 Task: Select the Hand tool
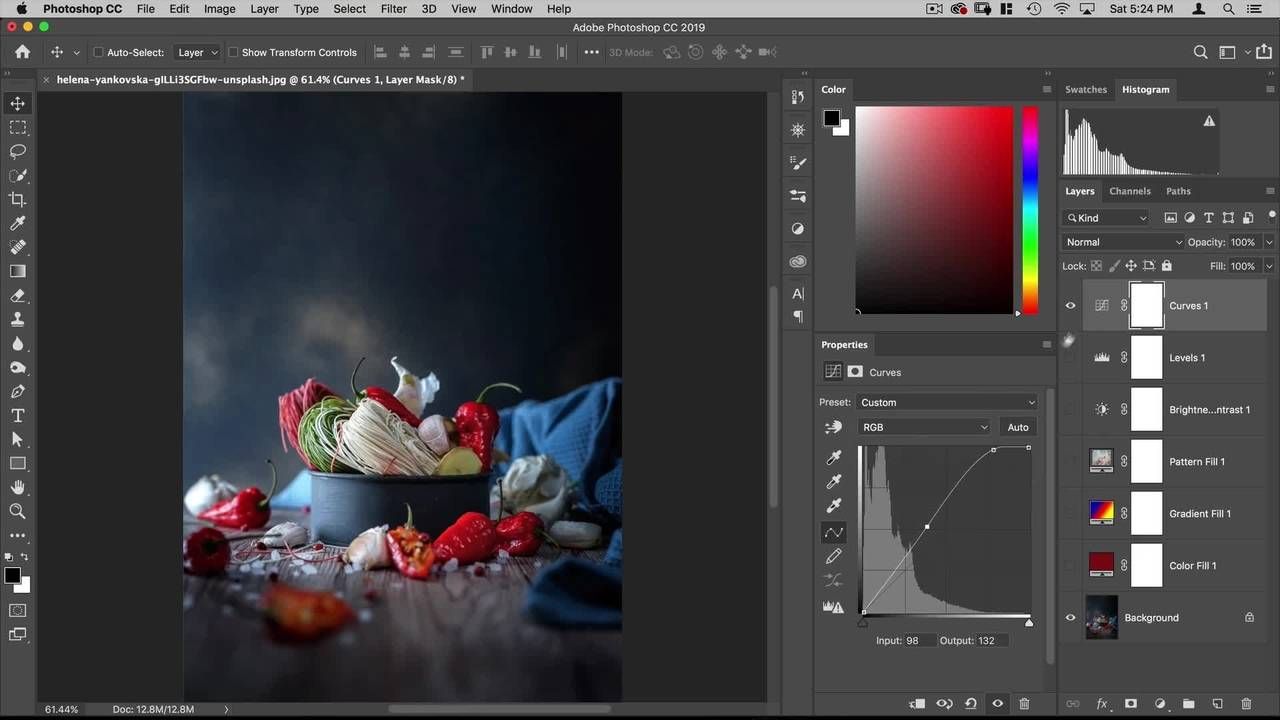point(17,487)
